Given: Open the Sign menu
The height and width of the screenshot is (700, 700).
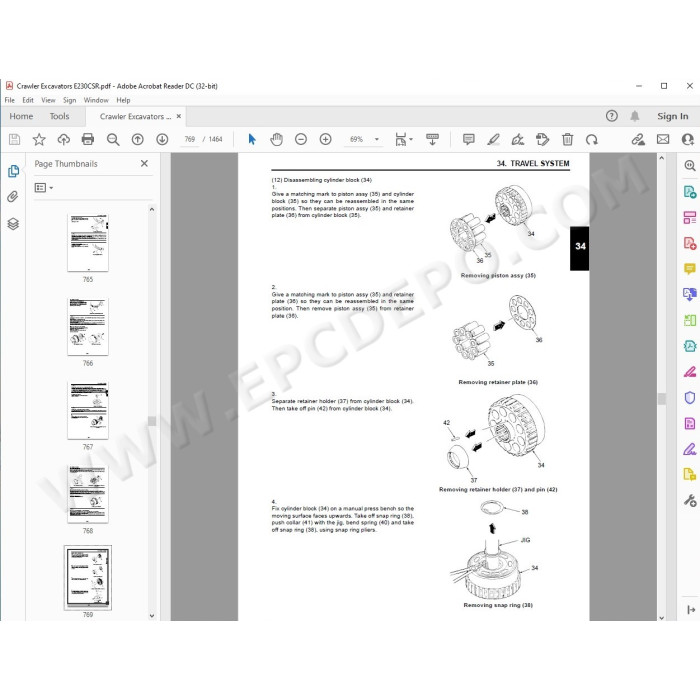Looking at the screenshot, I should [x=69, y=100].
